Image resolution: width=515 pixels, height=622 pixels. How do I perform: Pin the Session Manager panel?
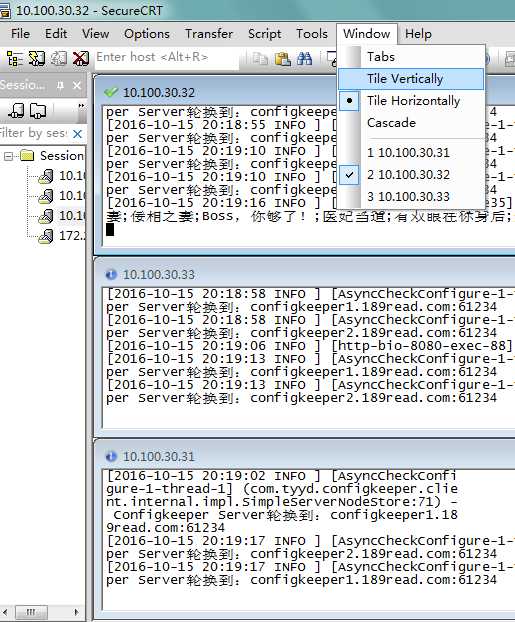60,85
